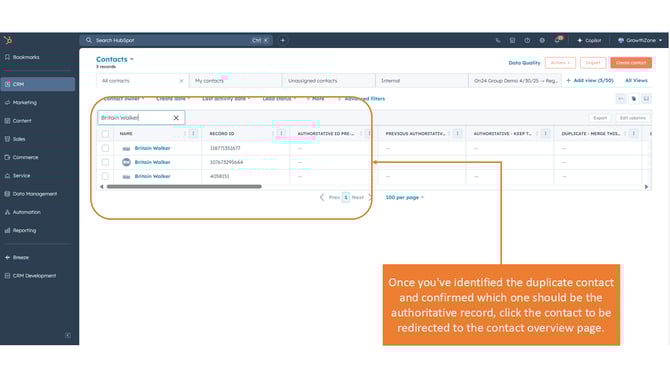Open the 100 per page dropdown

click(404, 197)
